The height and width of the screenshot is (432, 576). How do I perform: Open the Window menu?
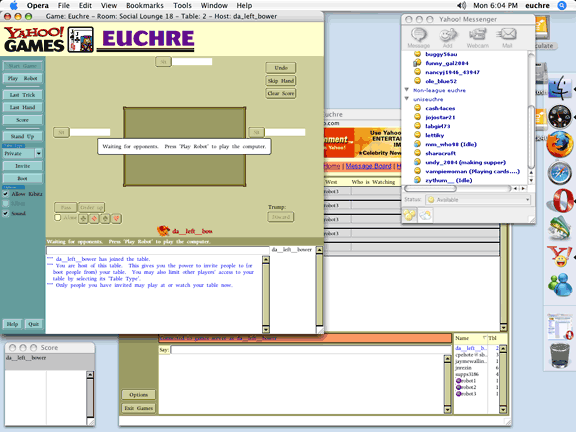click(x=214, y=6)
